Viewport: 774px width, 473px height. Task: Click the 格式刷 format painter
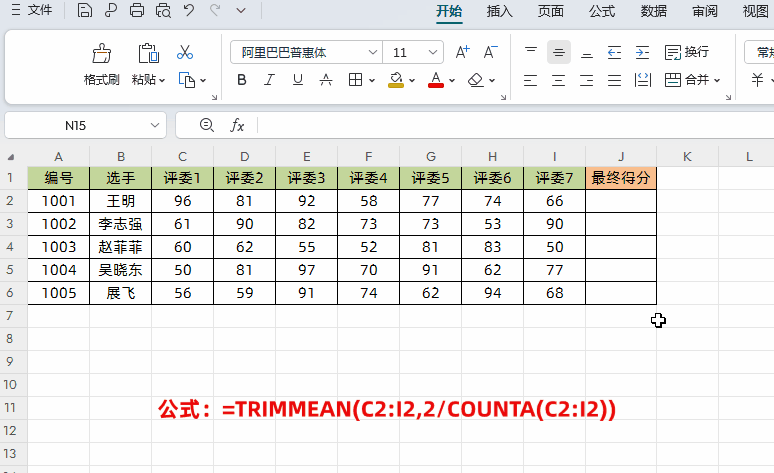coord(102,65)
